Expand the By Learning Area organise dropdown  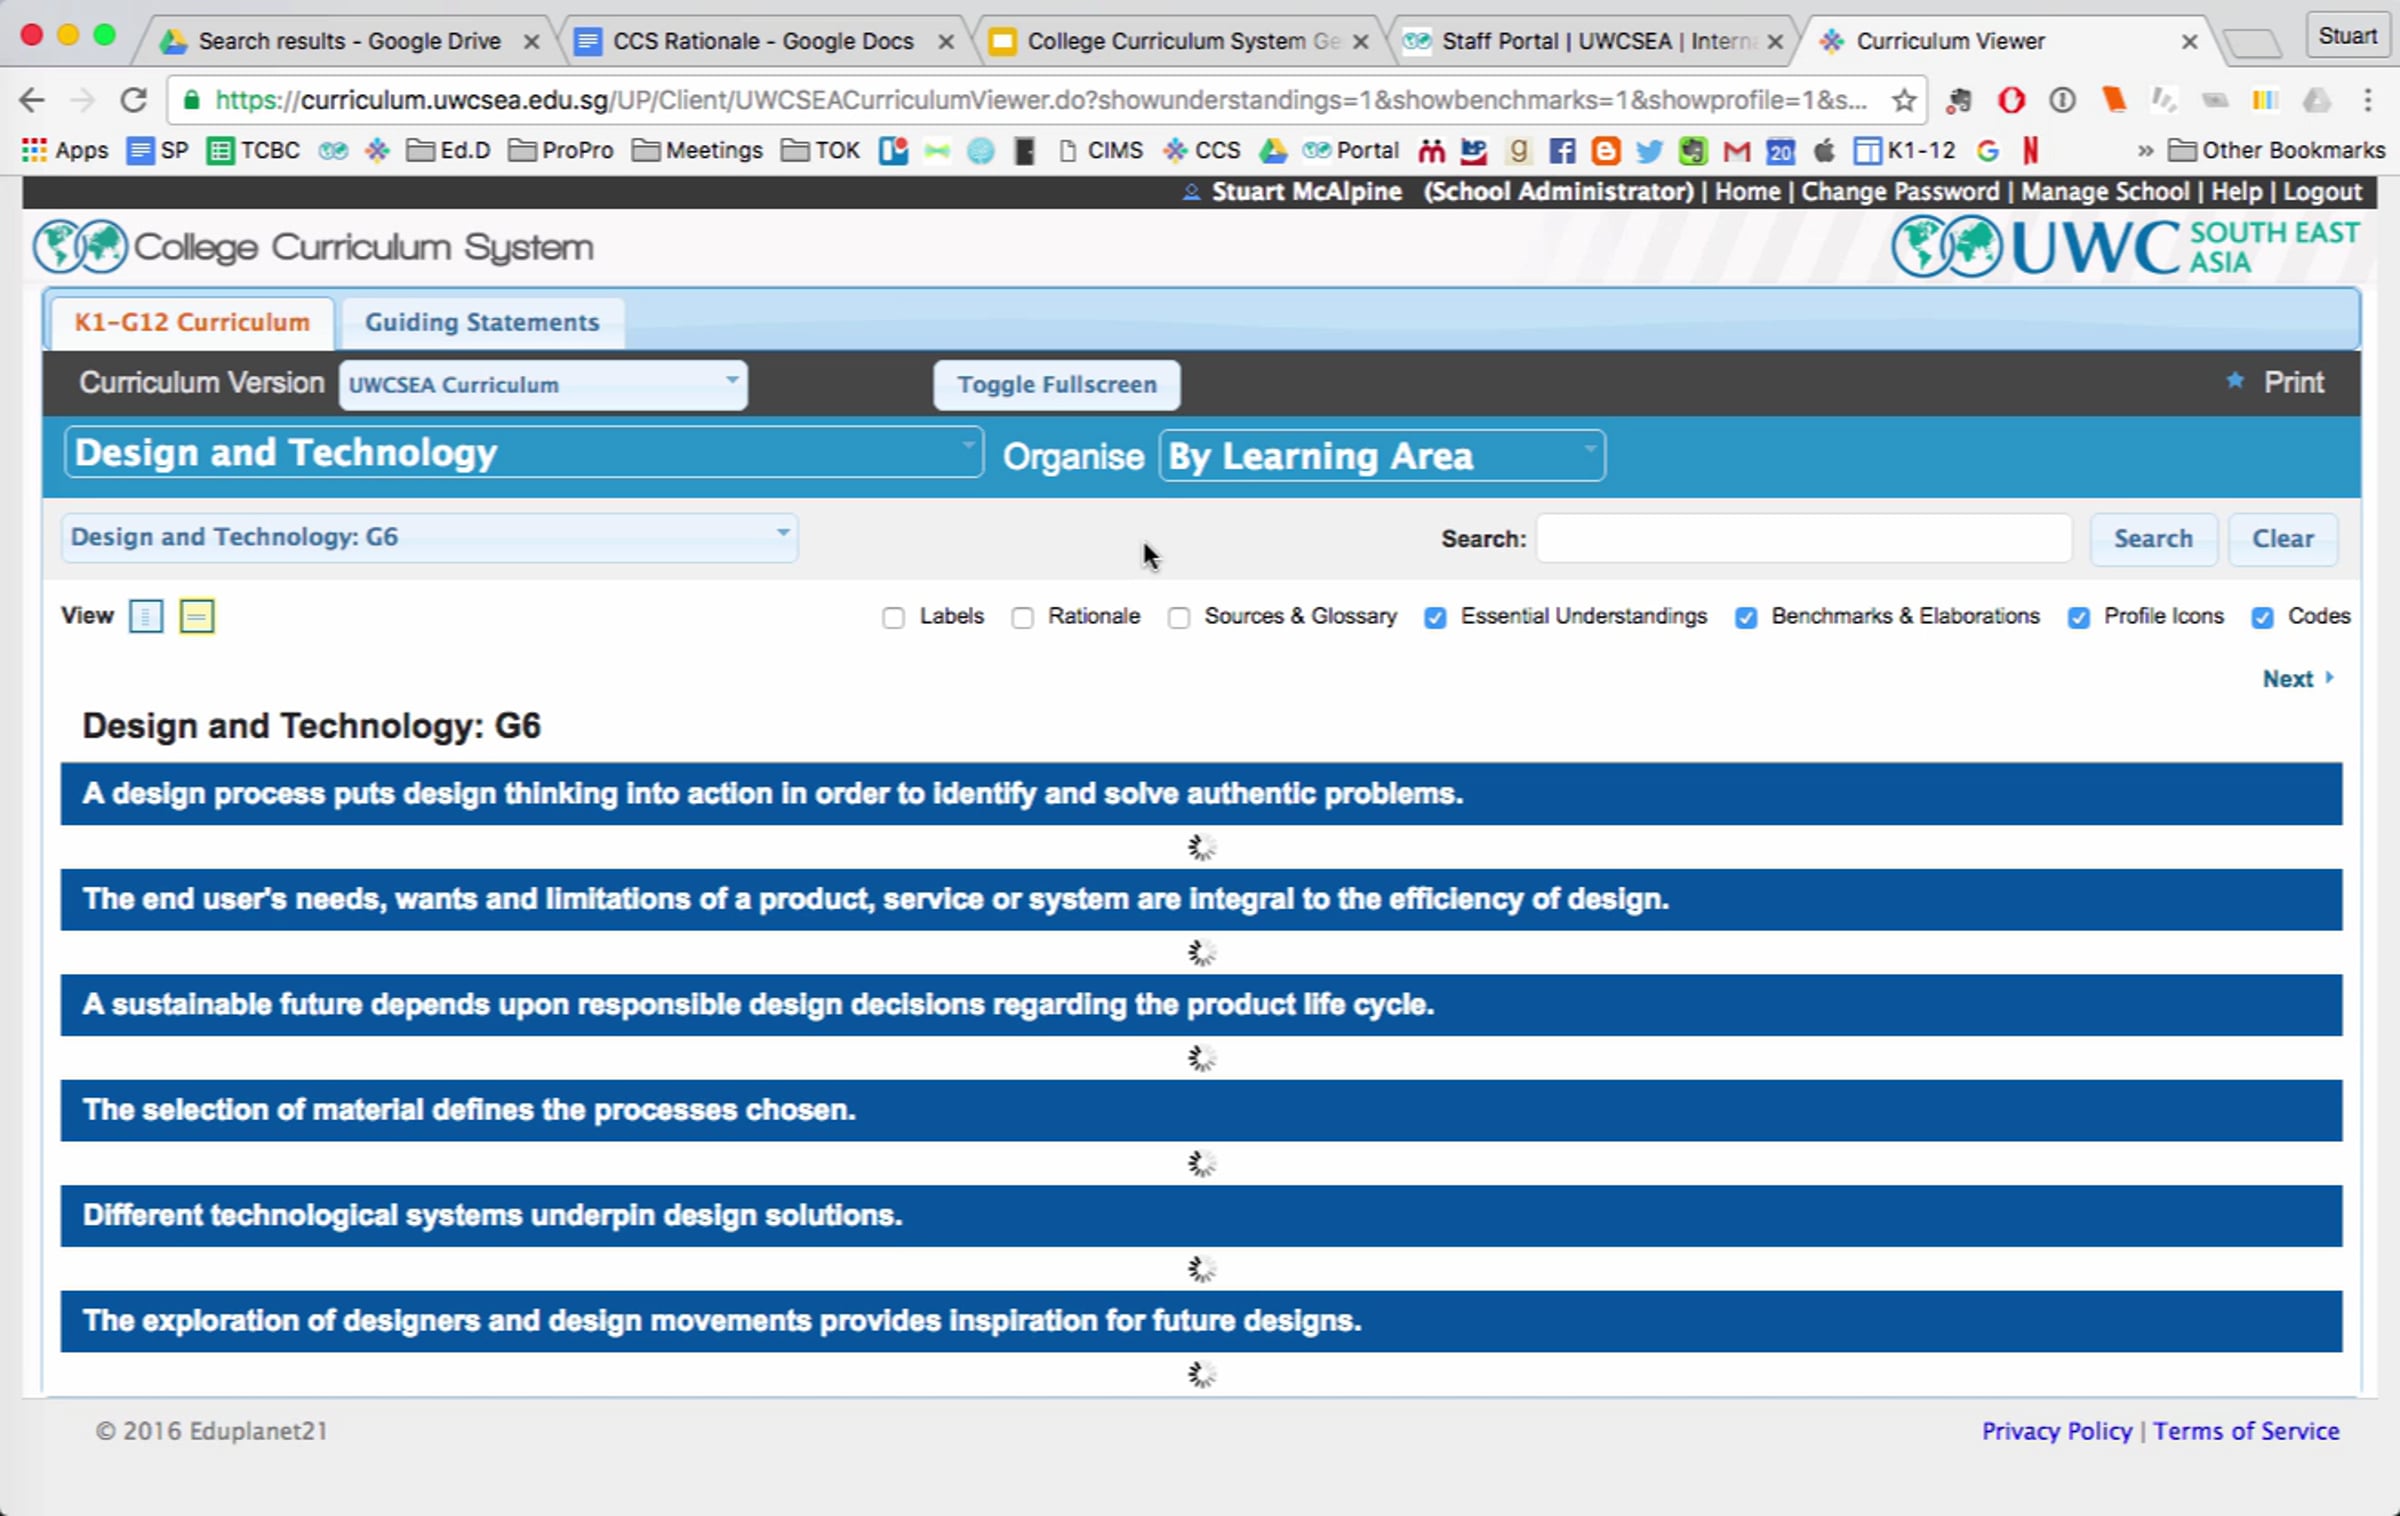(x=1382, y=456)
